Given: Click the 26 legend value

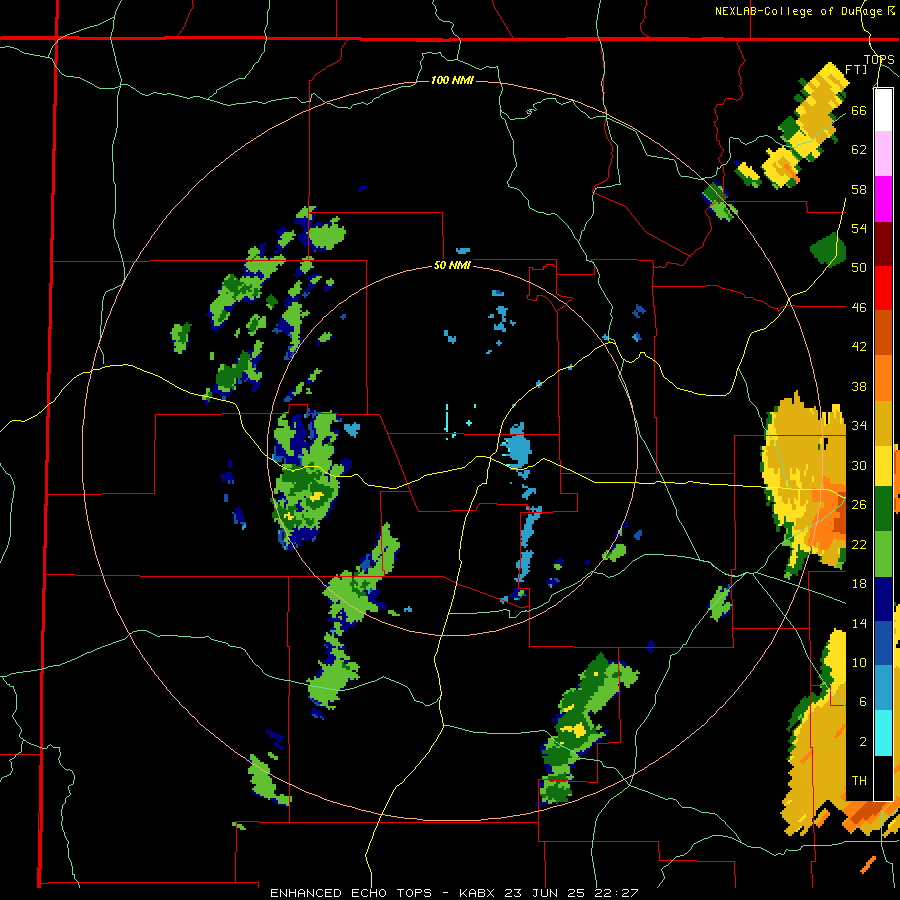Looking at the screenshot, I should 859,505.
